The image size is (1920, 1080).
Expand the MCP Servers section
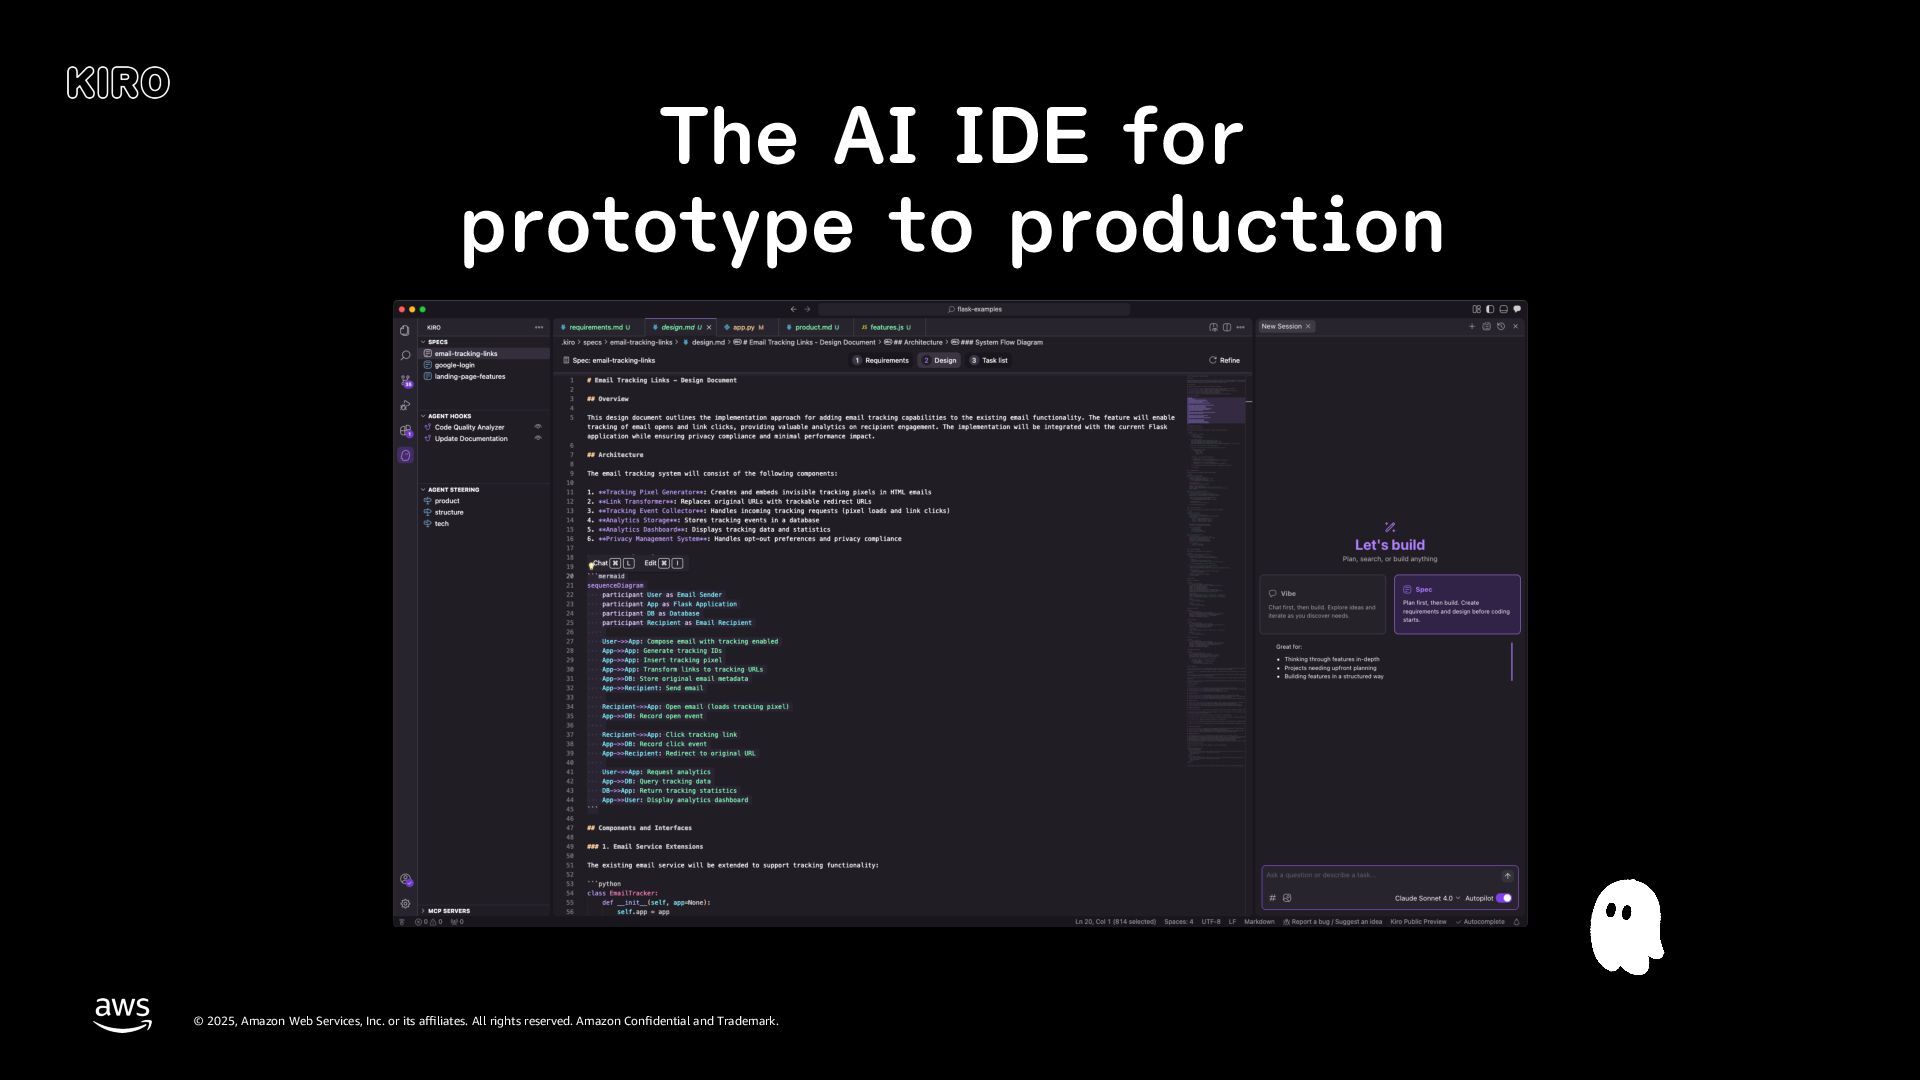[x=448, y=911]
